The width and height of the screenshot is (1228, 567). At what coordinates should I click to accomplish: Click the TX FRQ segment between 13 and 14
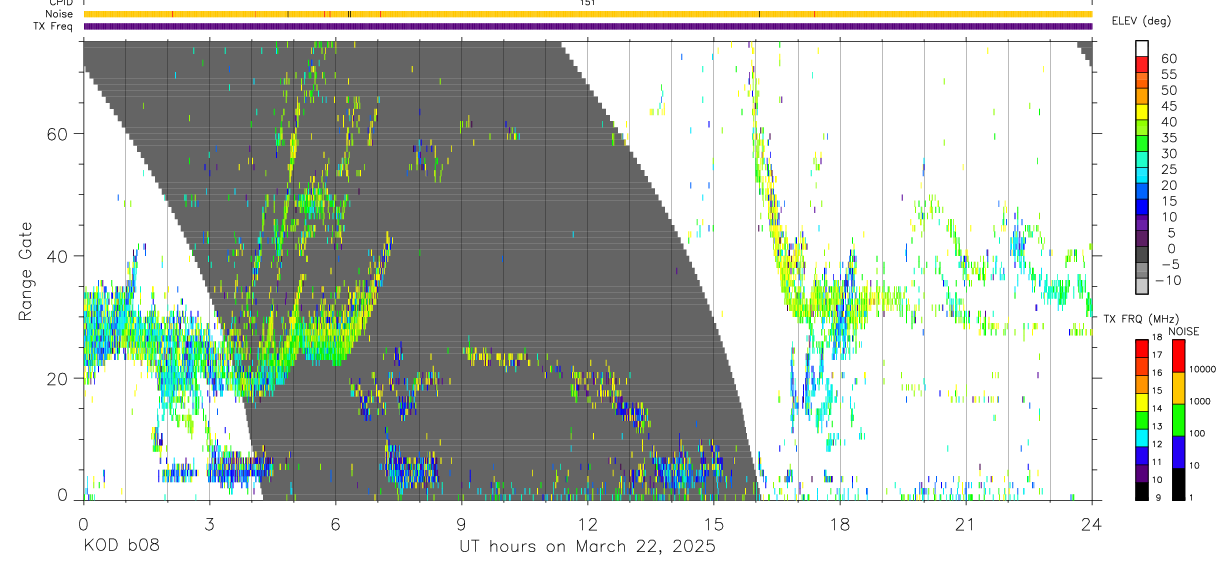pyautogui.click(x=1142, y=420)
